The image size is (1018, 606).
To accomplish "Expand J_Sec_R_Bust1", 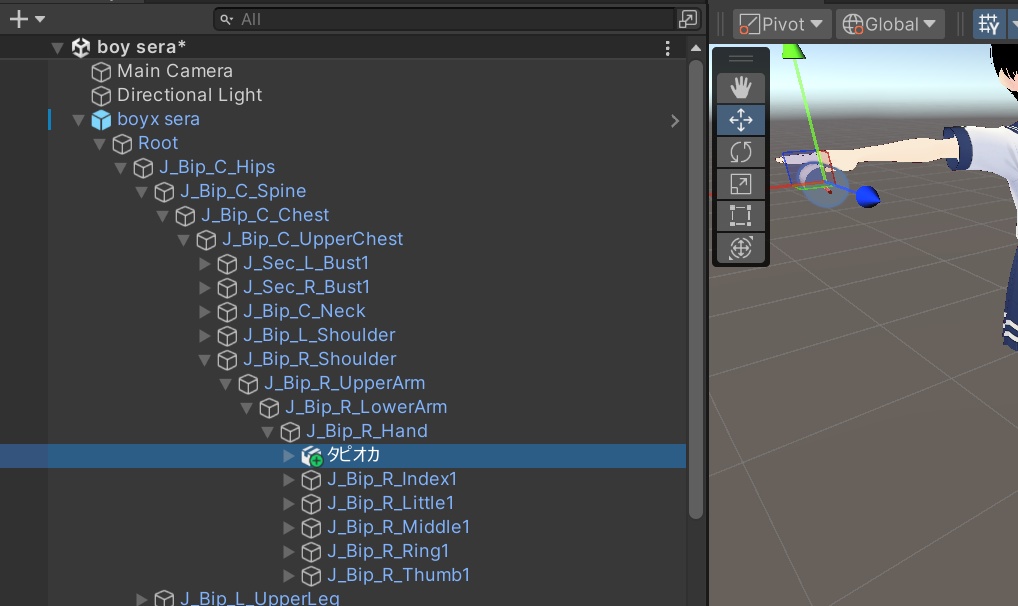I will (x=205, y=288).
